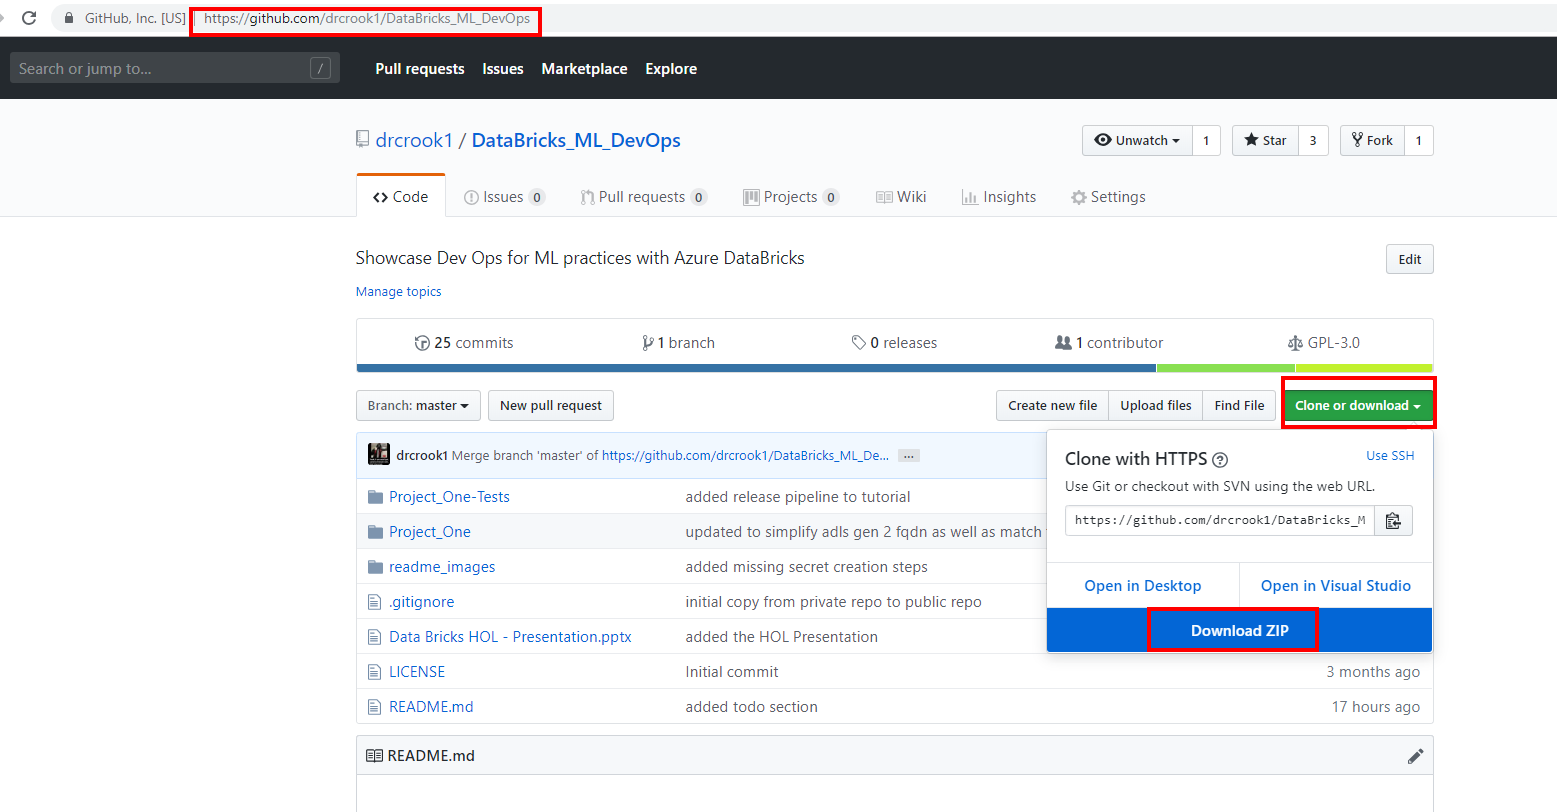The height and width of the screenshot is (812, 1557).
Task: Open the Unwatch dropdown
Action: [1137, 140]
